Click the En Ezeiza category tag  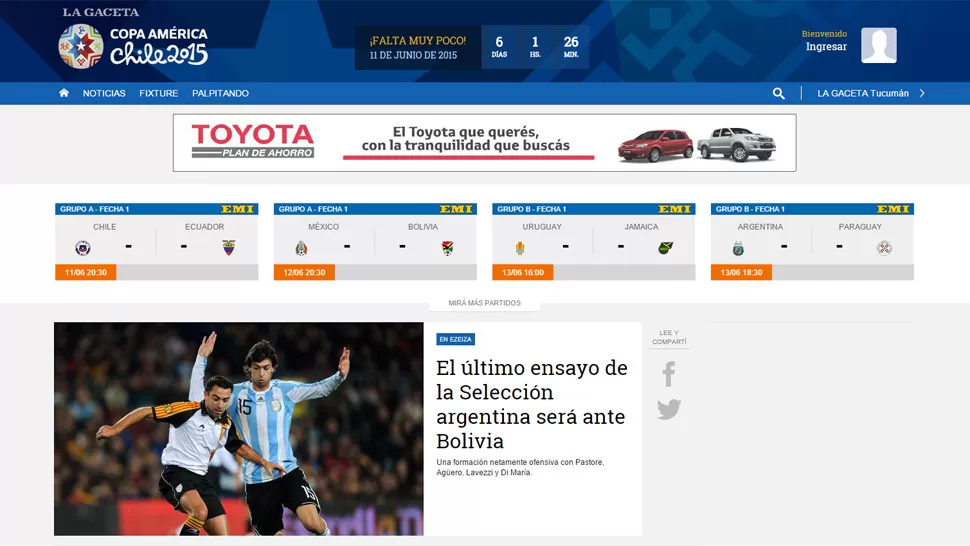pos(455,339)
